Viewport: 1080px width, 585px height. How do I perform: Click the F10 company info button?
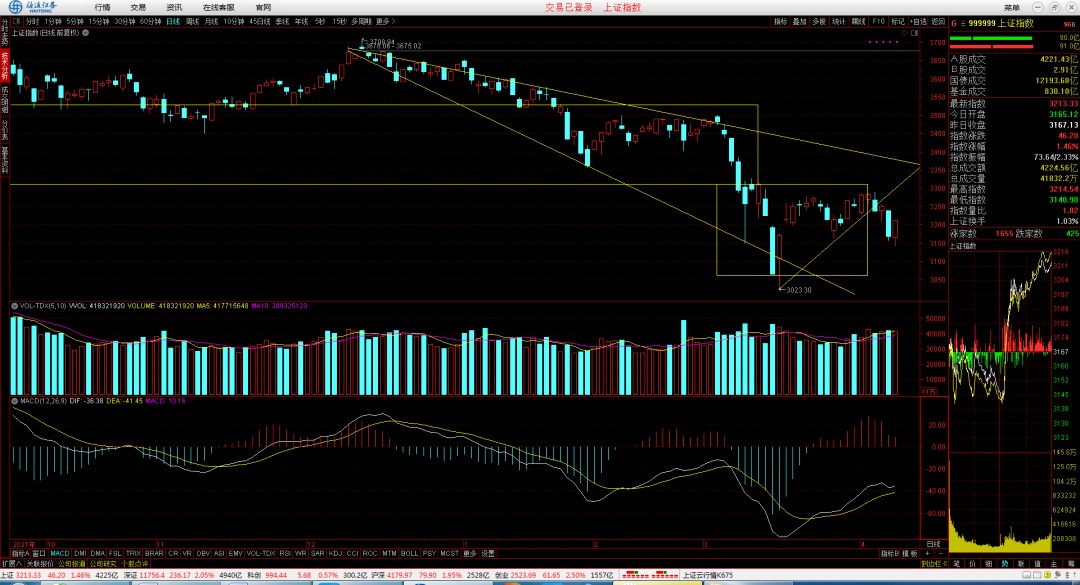[878, 21]
